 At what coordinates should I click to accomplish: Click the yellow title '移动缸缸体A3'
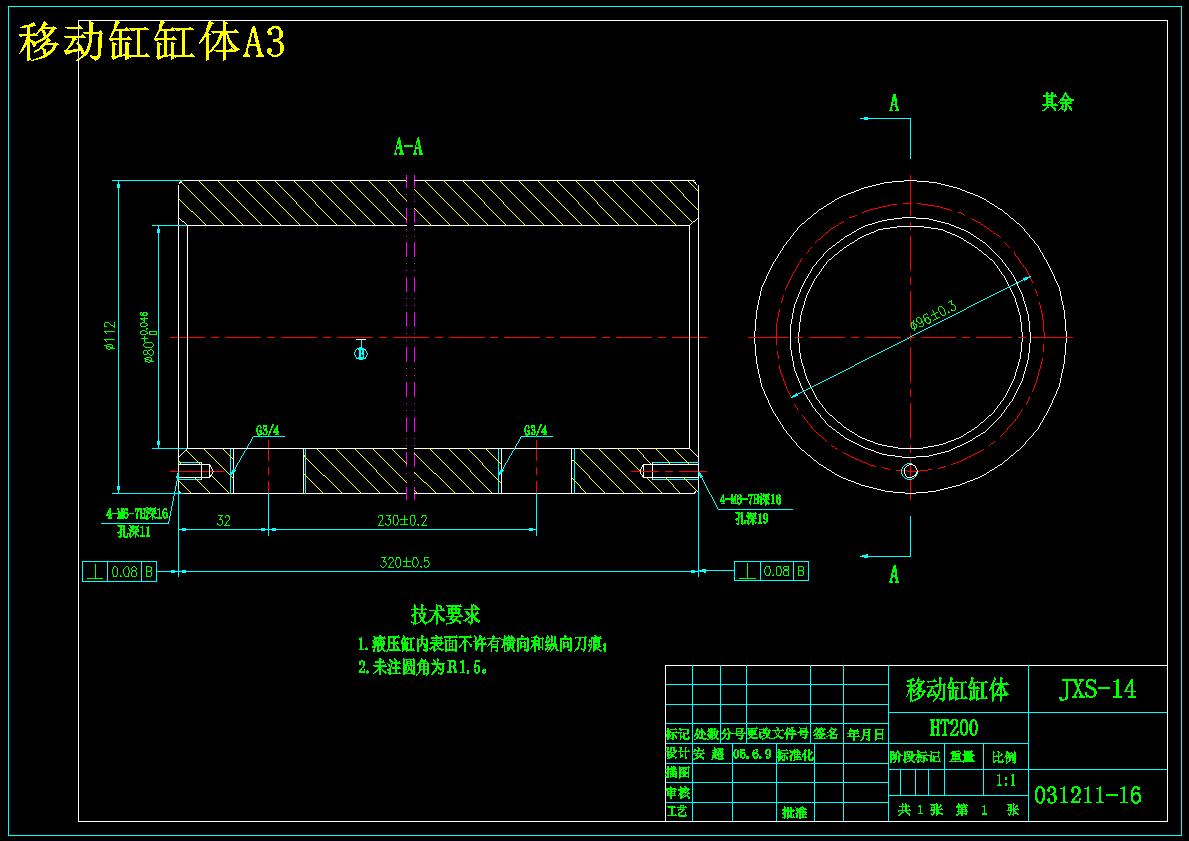click(x=152, y=42)
